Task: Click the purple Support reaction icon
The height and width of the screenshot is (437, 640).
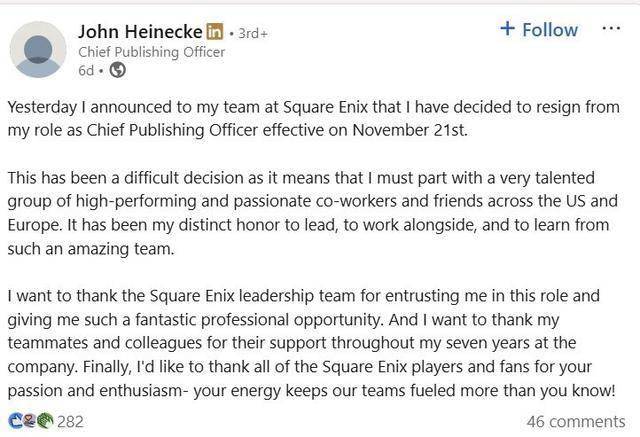Action: (29, 421)
